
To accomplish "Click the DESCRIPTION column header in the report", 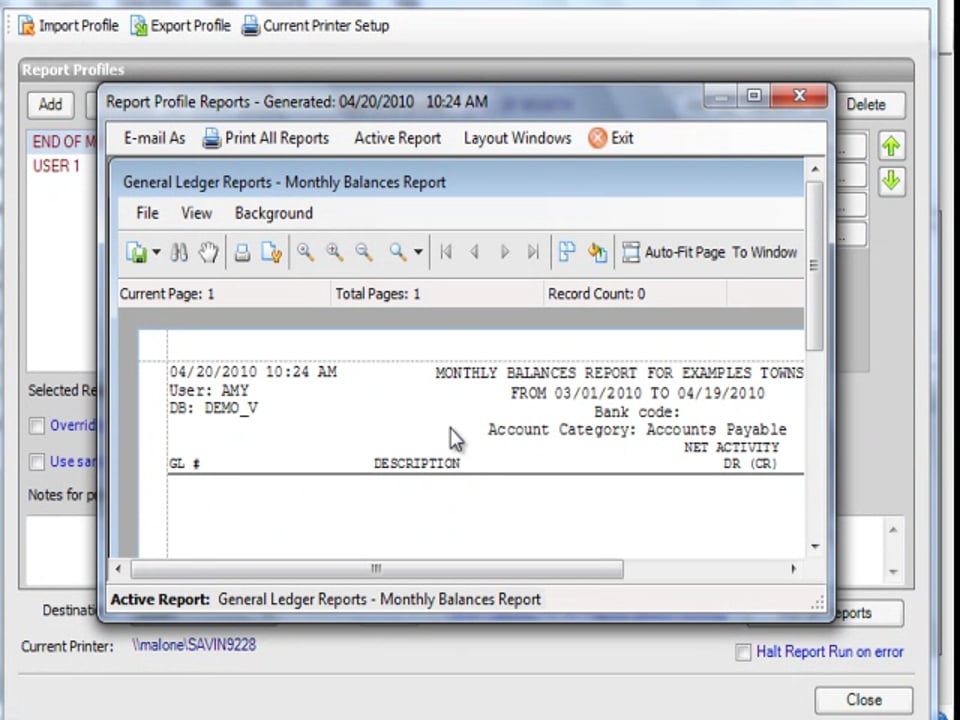I will [417, 463].
